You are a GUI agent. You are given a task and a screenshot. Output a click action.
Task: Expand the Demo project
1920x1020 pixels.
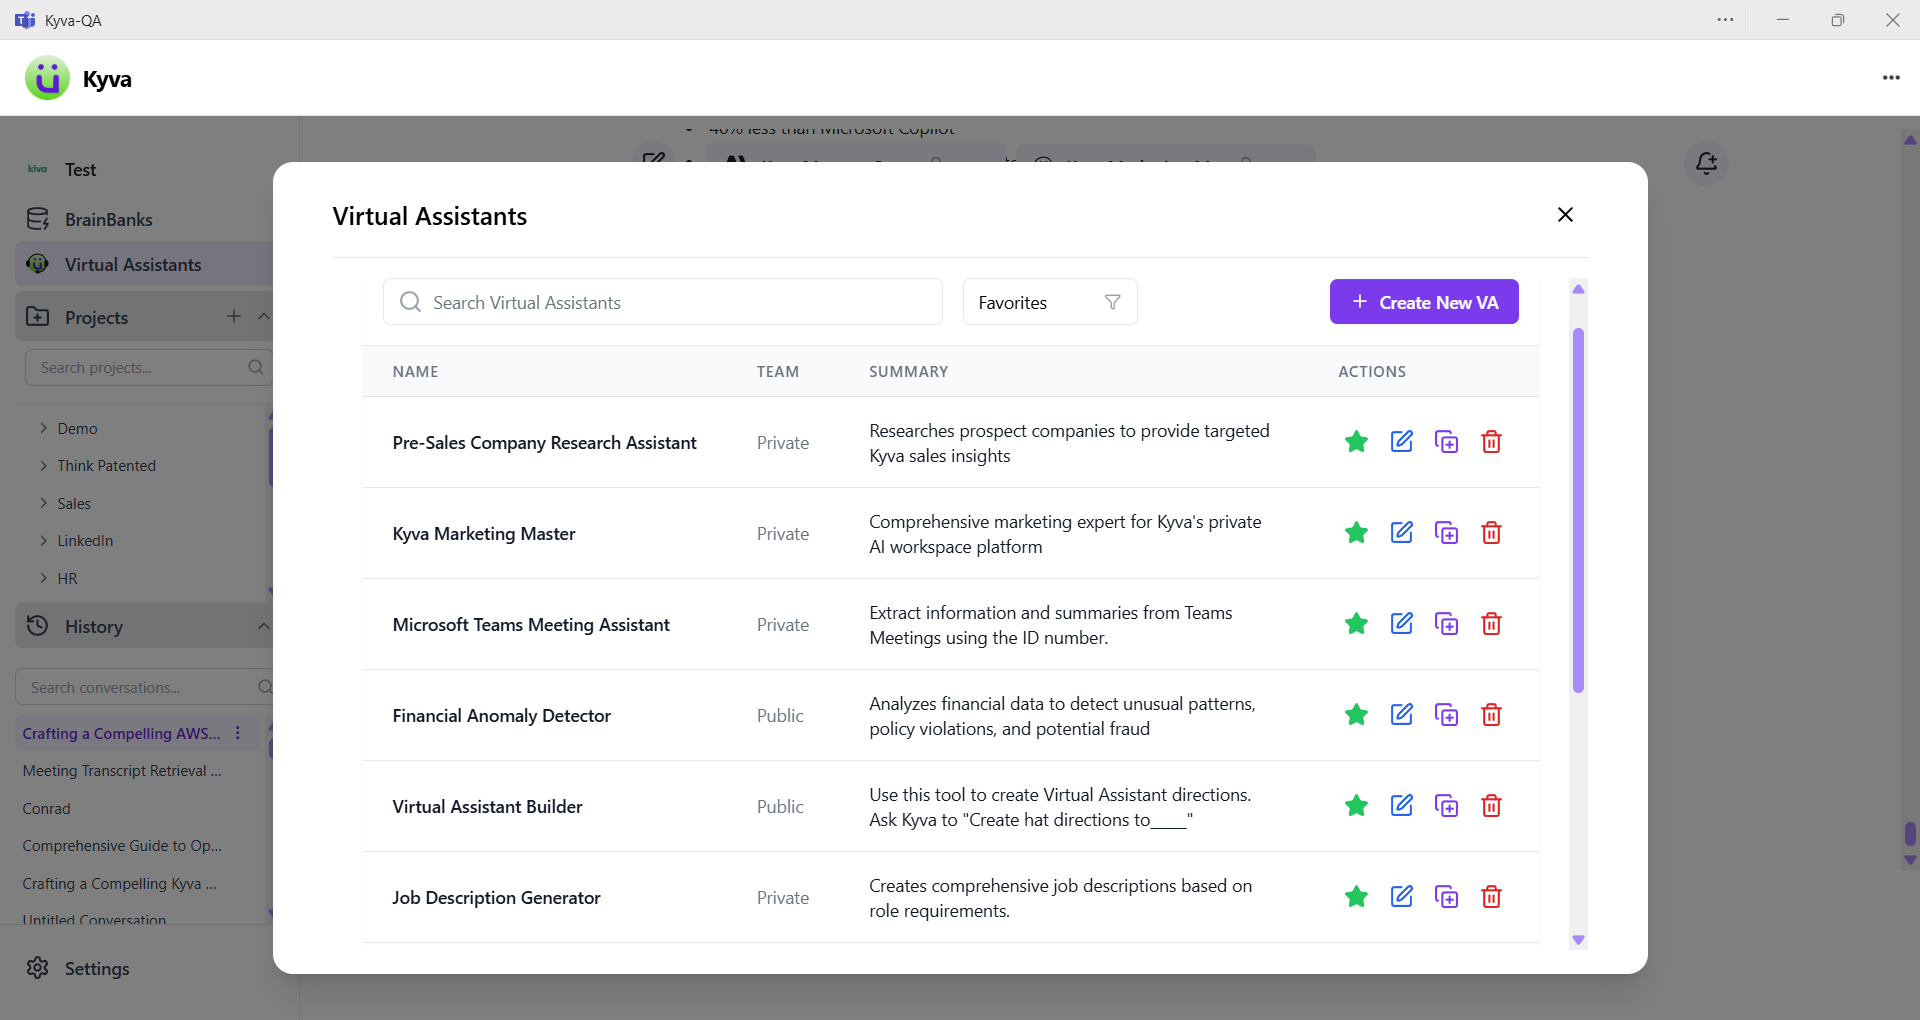[x=77, y=429]
